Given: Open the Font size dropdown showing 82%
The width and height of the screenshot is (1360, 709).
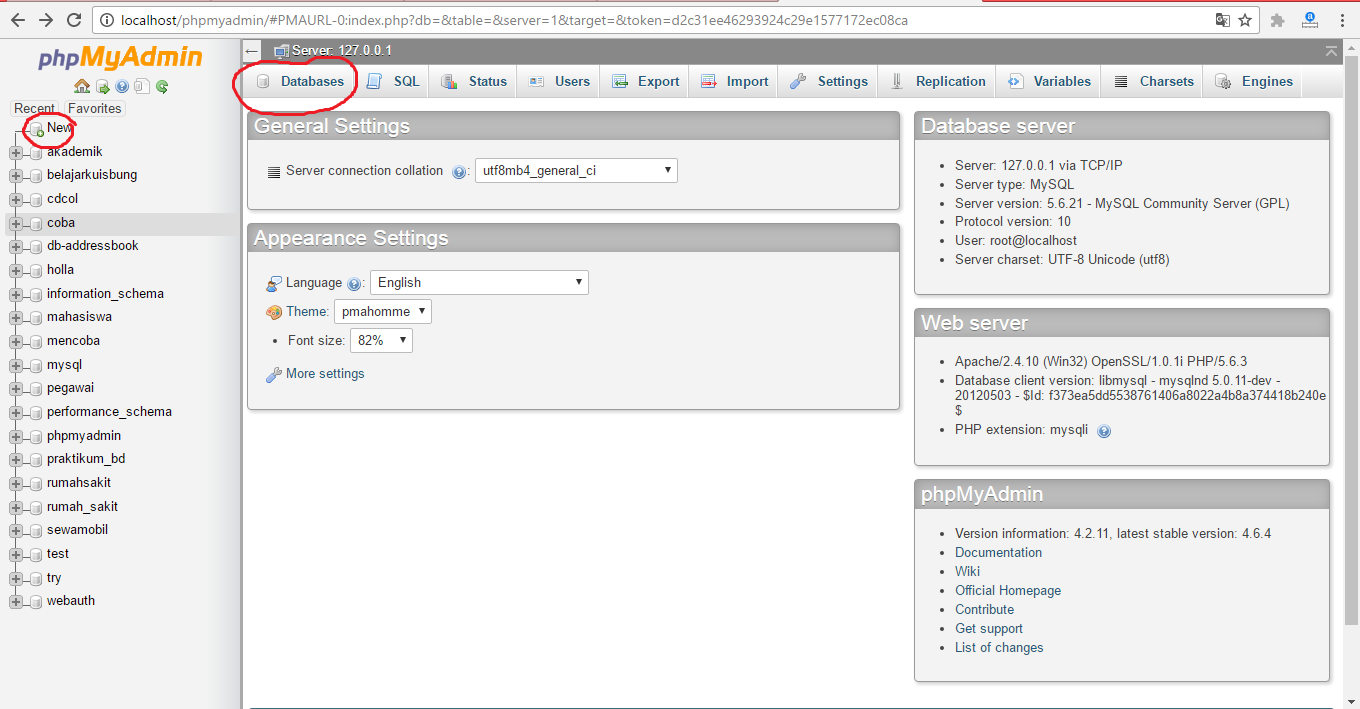Looking at the screenshot, I should (381, 341).
